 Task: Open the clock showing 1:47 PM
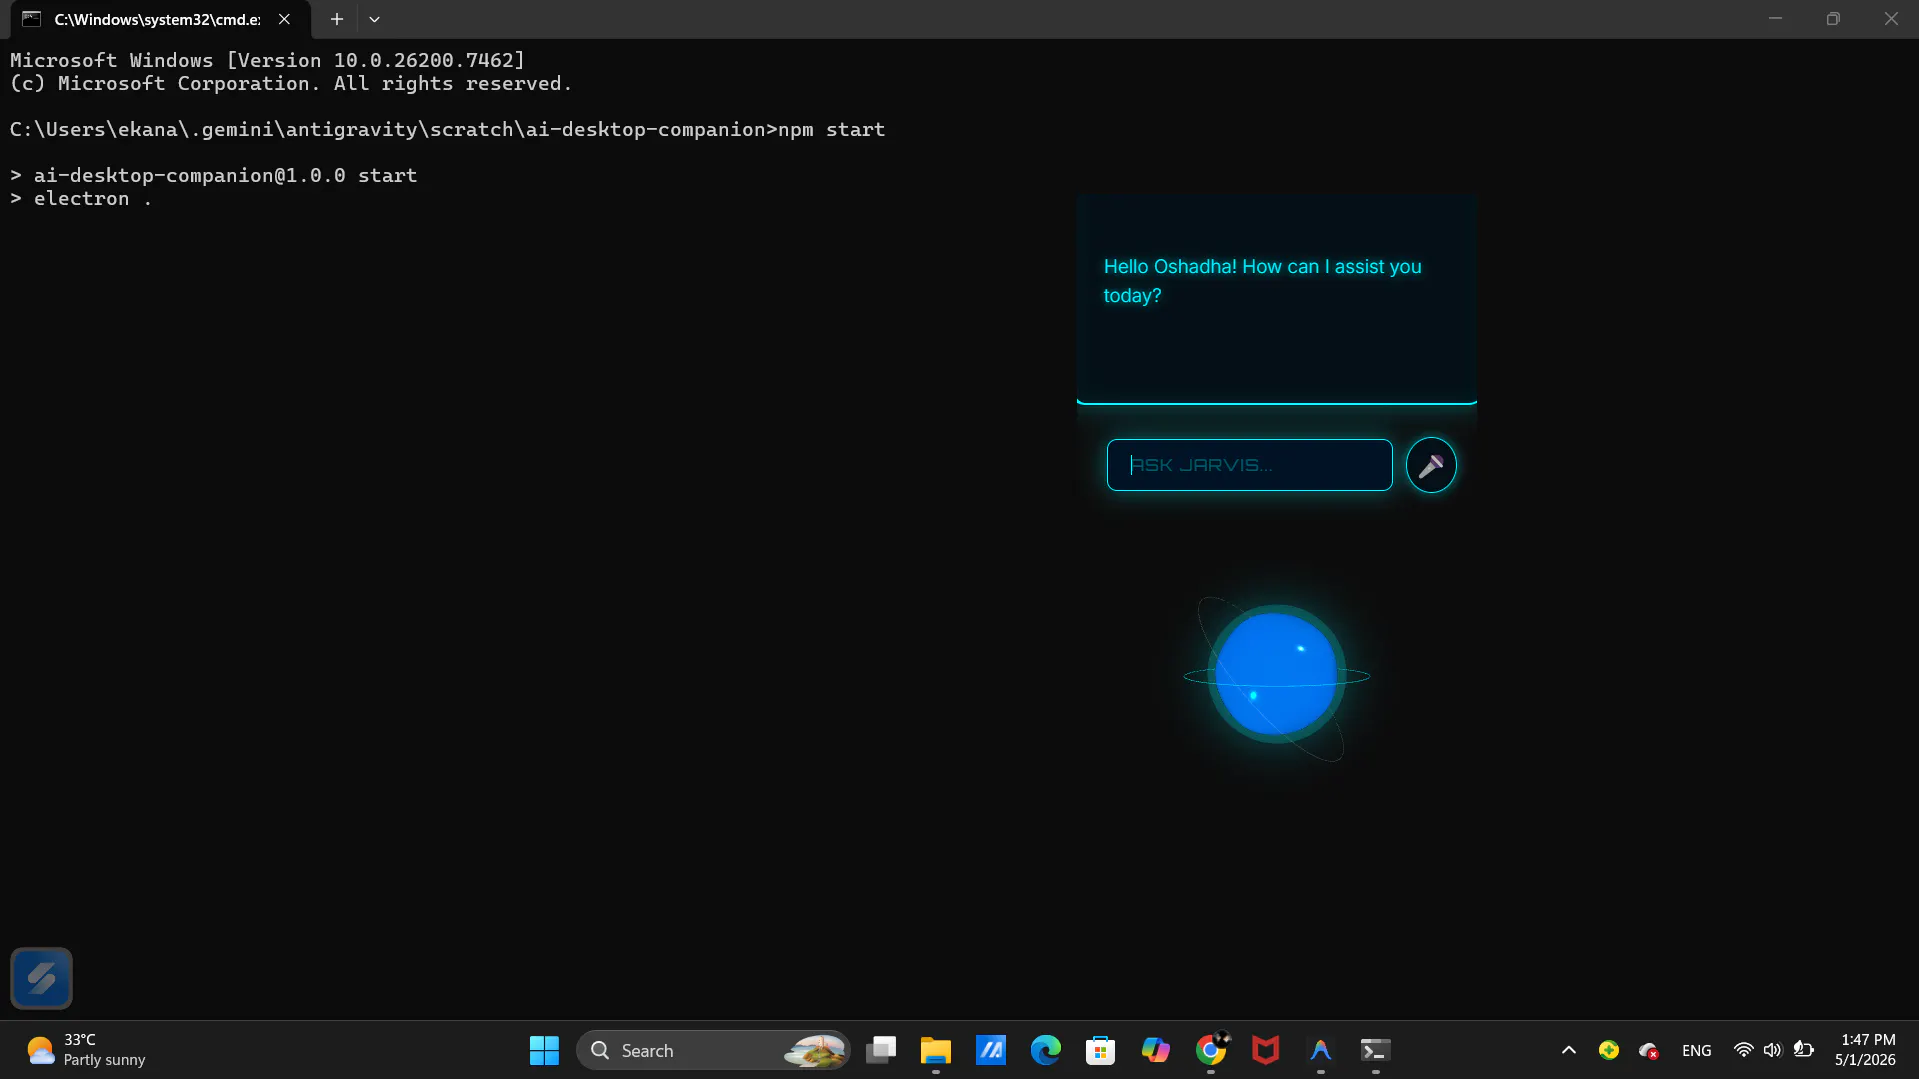(x=1866, y=1050)
